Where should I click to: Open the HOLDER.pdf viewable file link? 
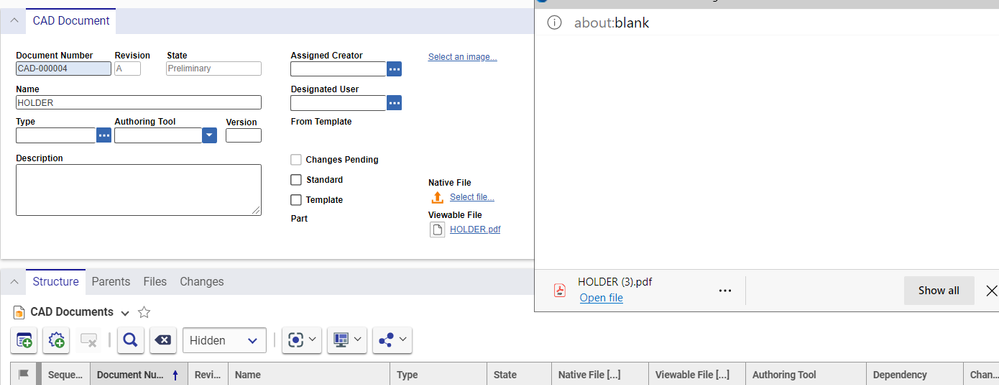point(475,229)
